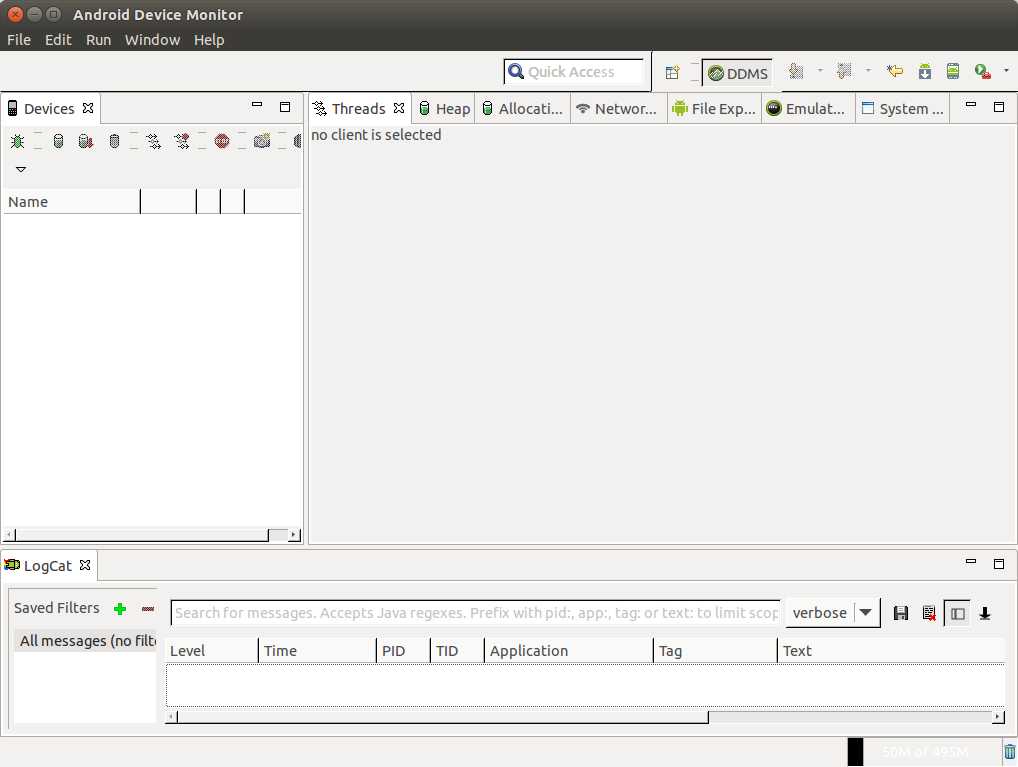Select the Threads tab
Screen dimensions: 1018x767
click(x=358, y=108)
